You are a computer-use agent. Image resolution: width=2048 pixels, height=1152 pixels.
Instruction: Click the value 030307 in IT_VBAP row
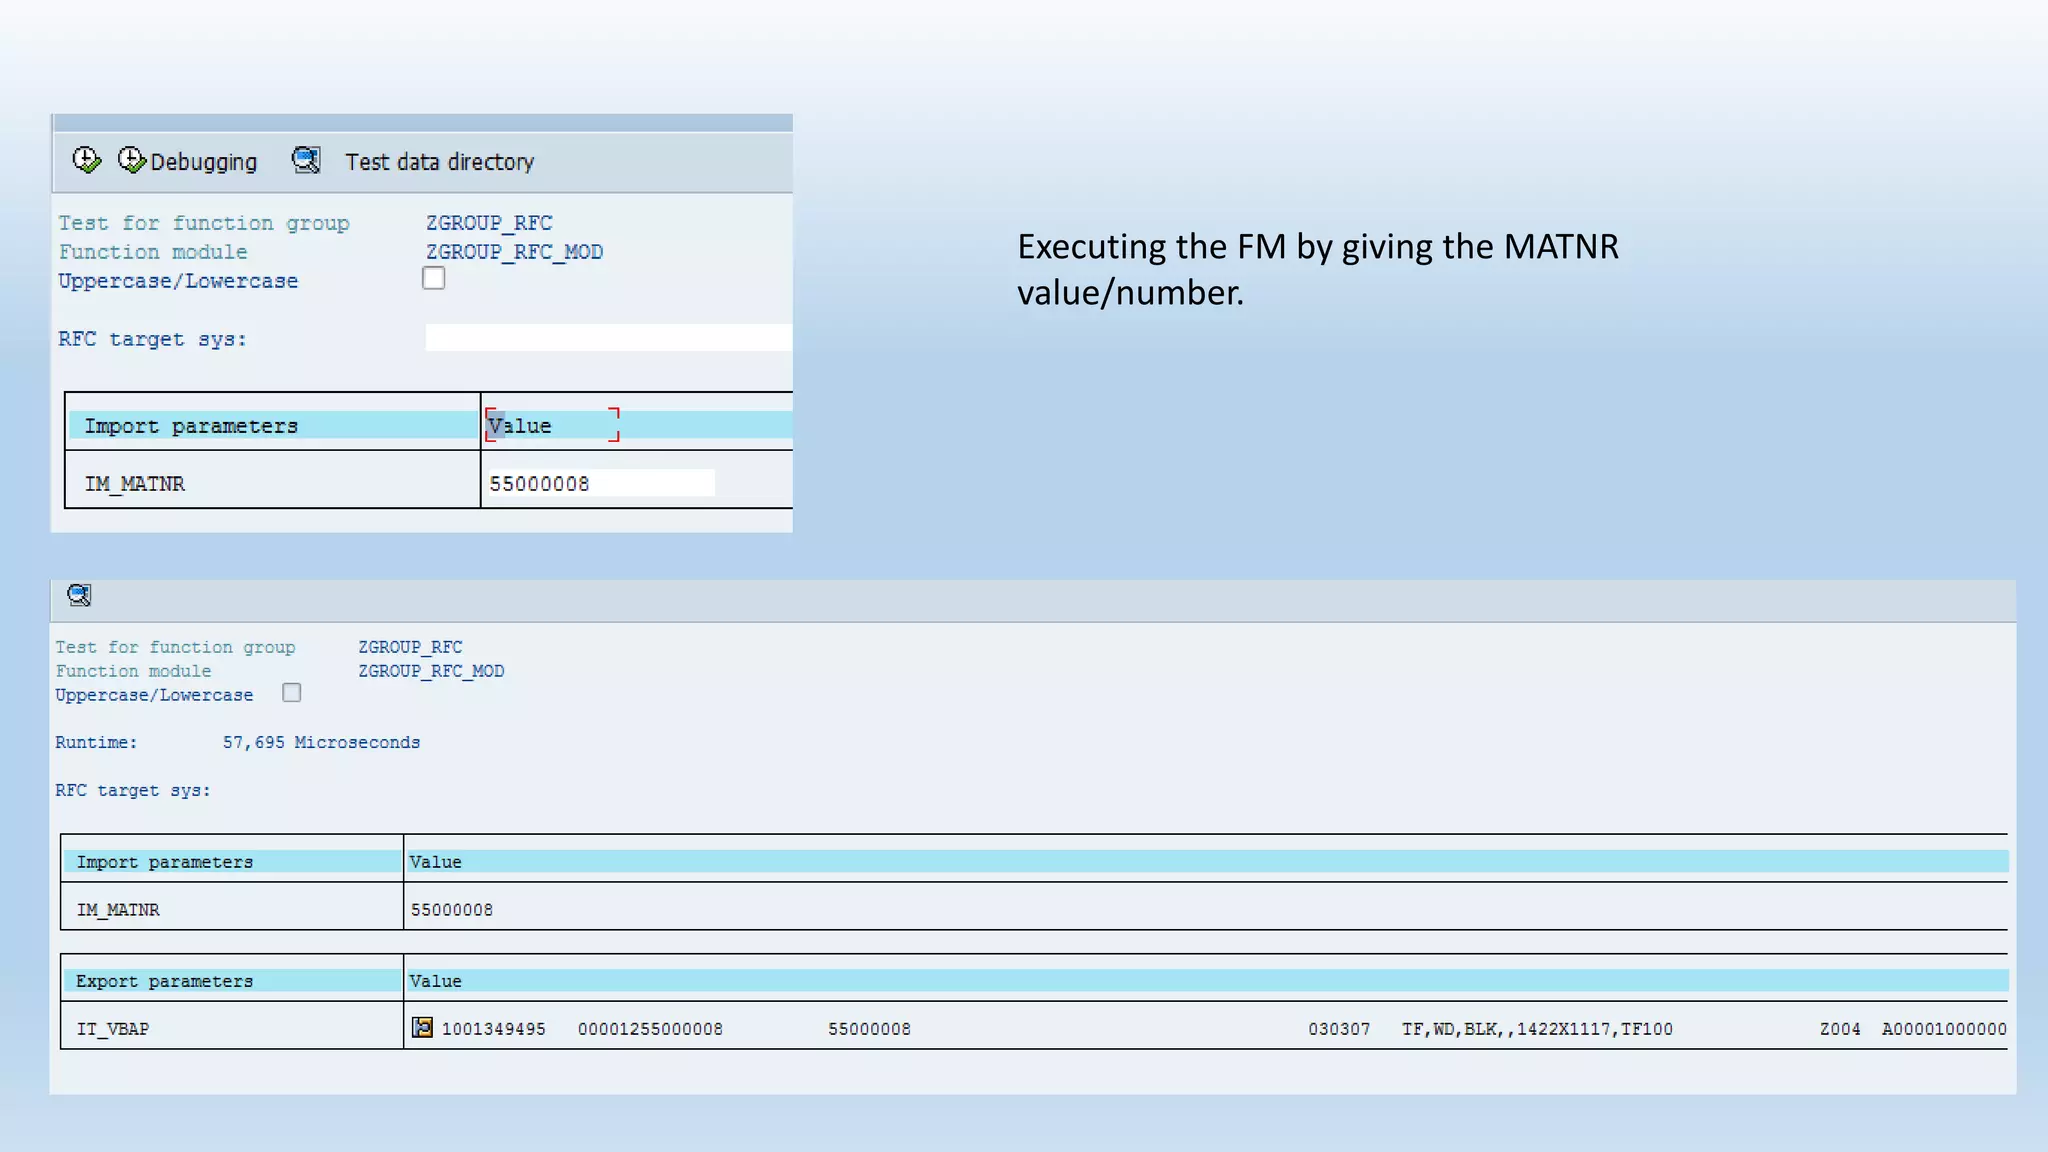tap(1339, 1029)
